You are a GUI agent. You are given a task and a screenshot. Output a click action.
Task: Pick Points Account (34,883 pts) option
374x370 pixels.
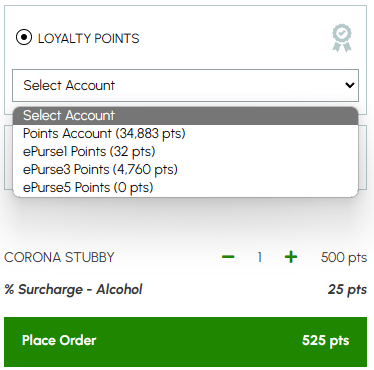[x=185, y=134]
